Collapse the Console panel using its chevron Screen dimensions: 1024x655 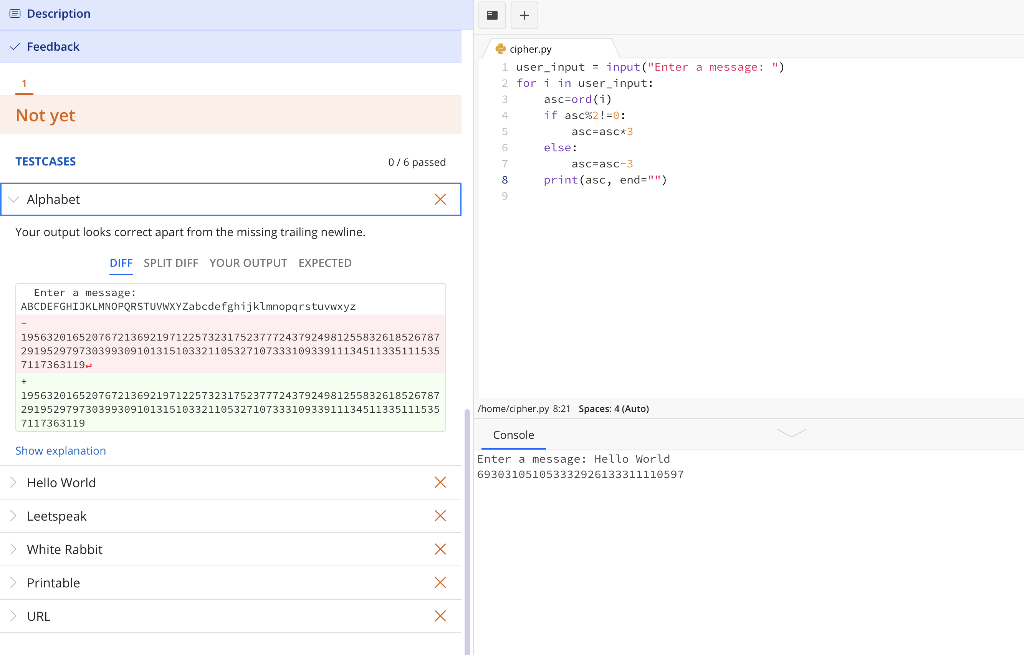pos(791,432)
